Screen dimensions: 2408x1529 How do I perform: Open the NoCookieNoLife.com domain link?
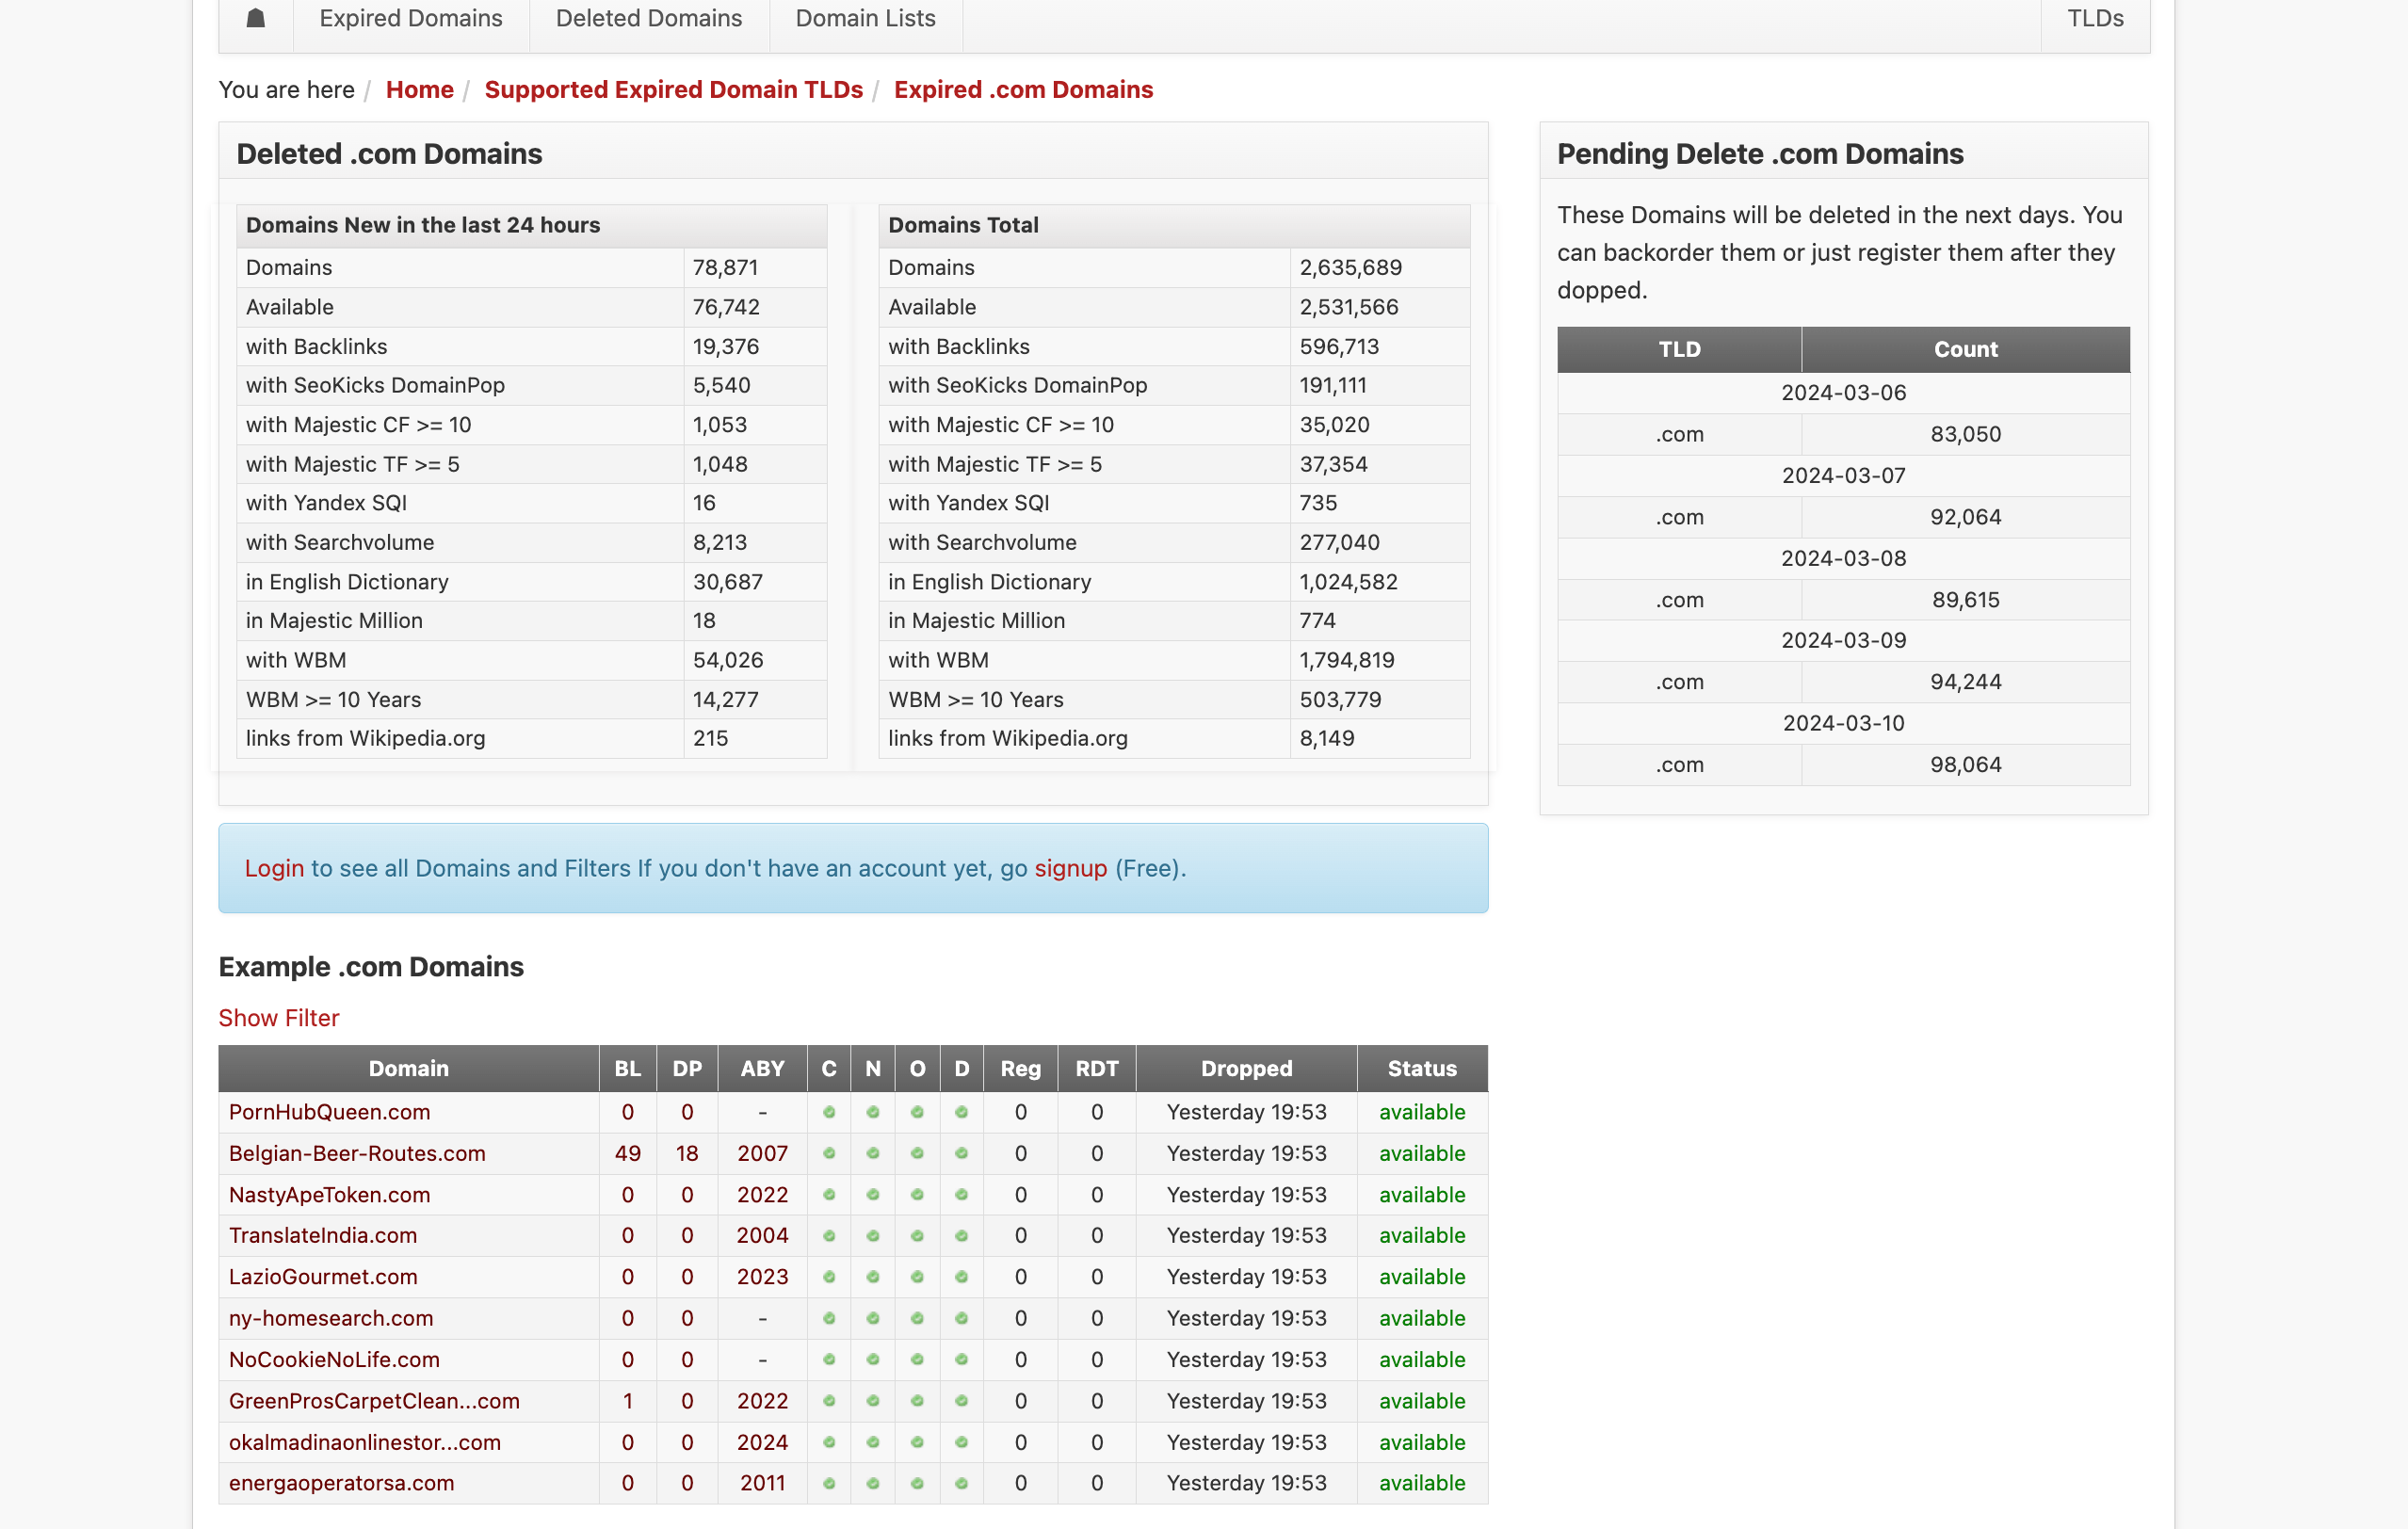coord(334,1360)
